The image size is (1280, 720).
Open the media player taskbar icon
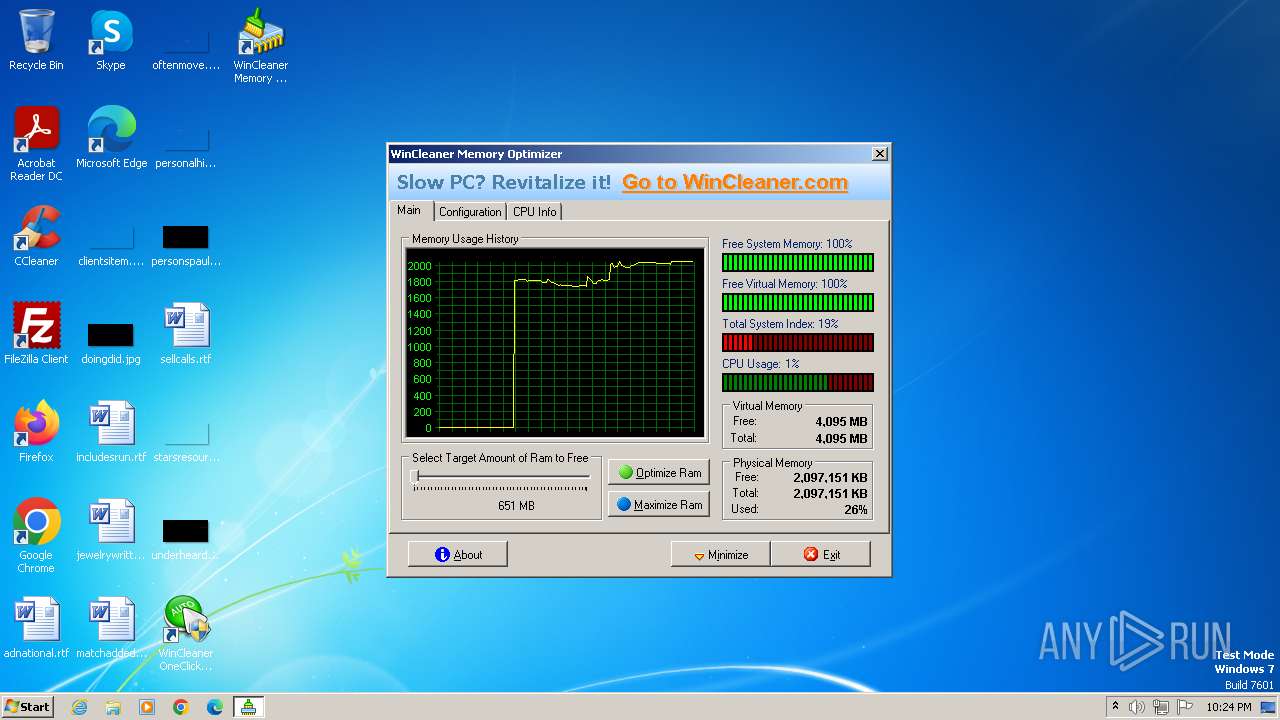[x=147, y=707]
